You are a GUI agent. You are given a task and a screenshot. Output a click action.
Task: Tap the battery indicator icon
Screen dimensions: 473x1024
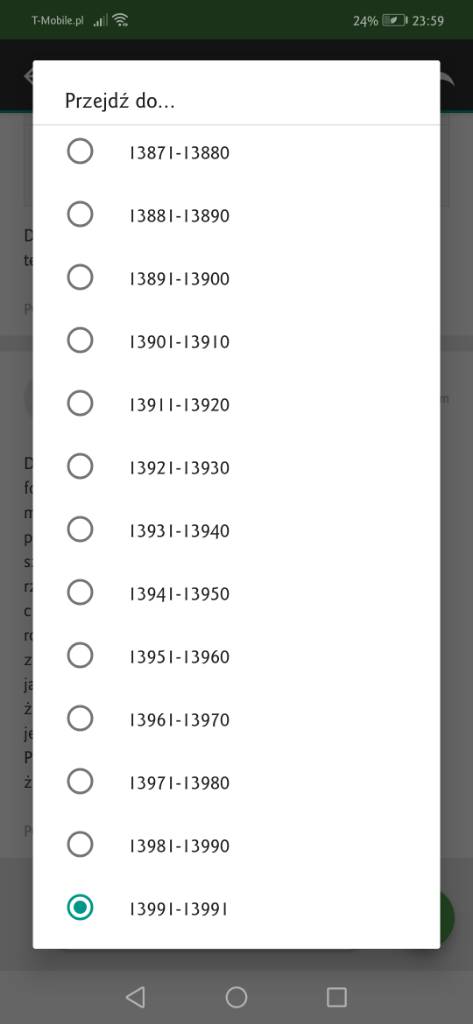click(x=395, y=20)
